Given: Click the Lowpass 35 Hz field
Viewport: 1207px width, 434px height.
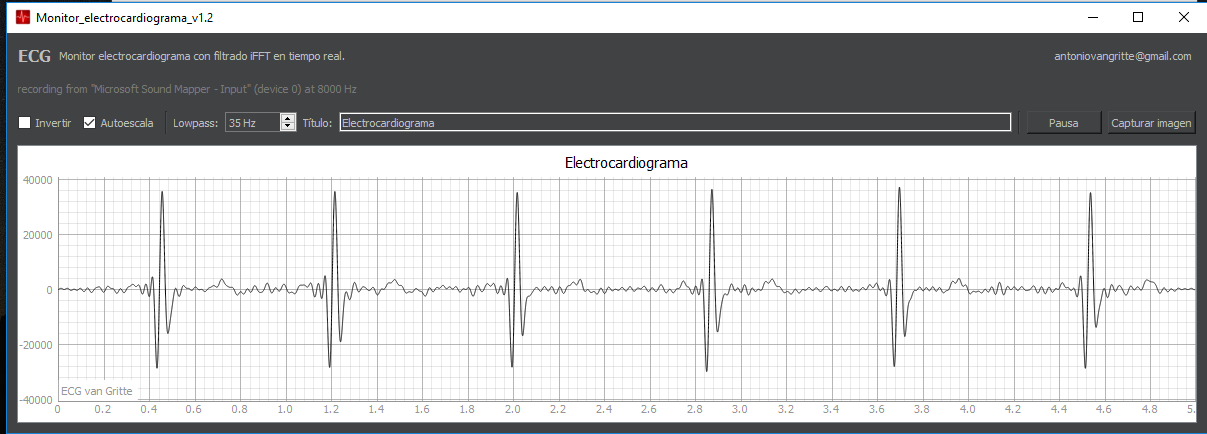Looking at the screenshot, I should click(253, 123).
